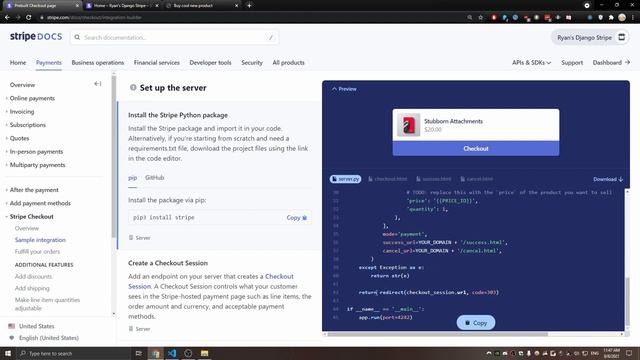640x360 pixels.
Task: Expand After the payment section
Action: click(34, 190)
